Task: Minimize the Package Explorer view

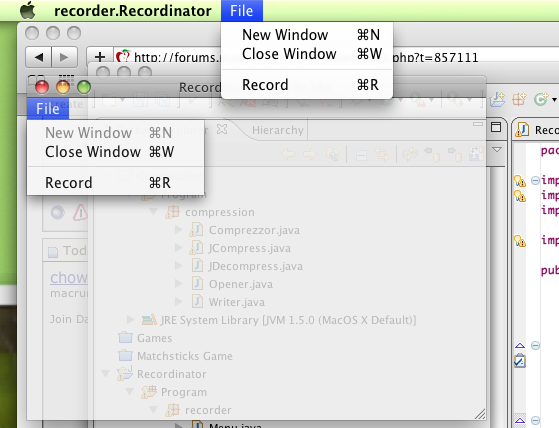Action: (x=478, y=124)
